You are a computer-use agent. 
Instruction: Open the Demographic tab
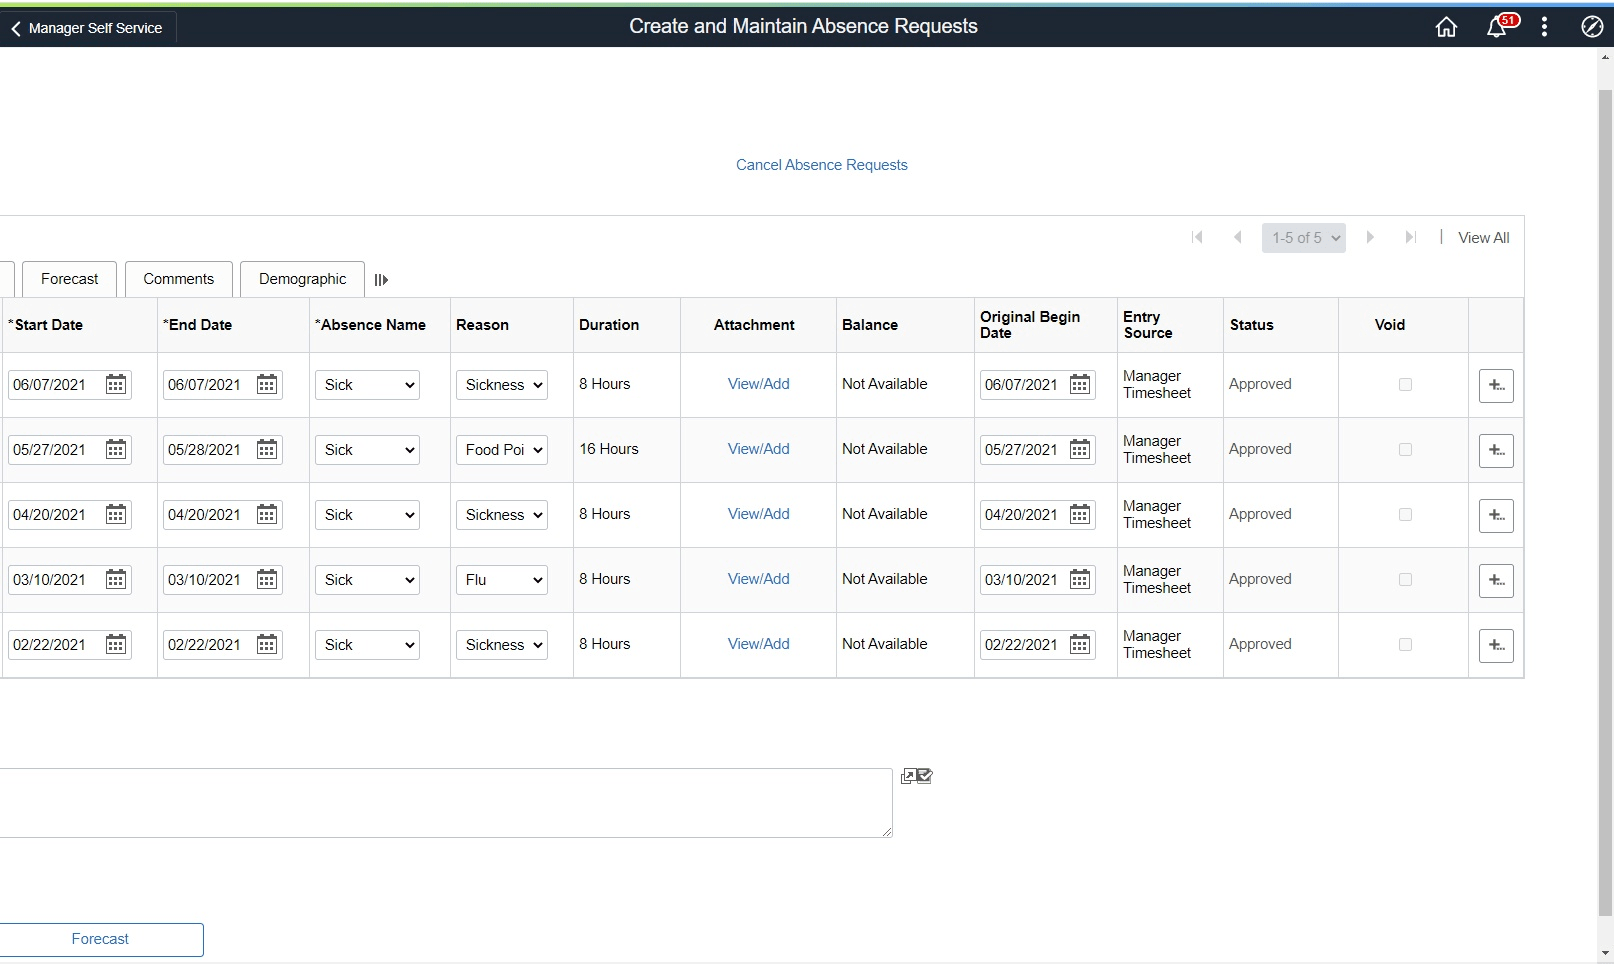click(x=300, y=279)
